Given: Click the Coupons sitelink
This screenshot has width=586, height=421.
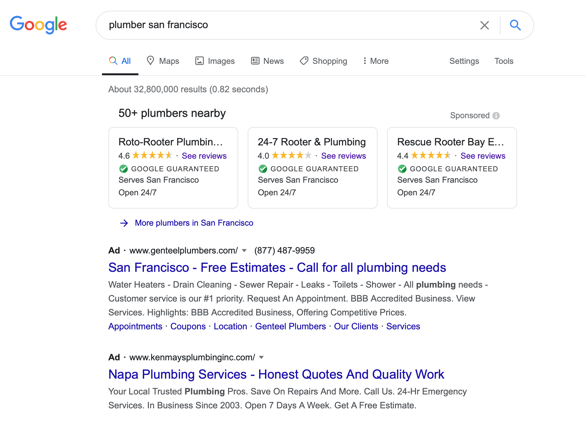Looking at the screenshot, I should [188, 326].
